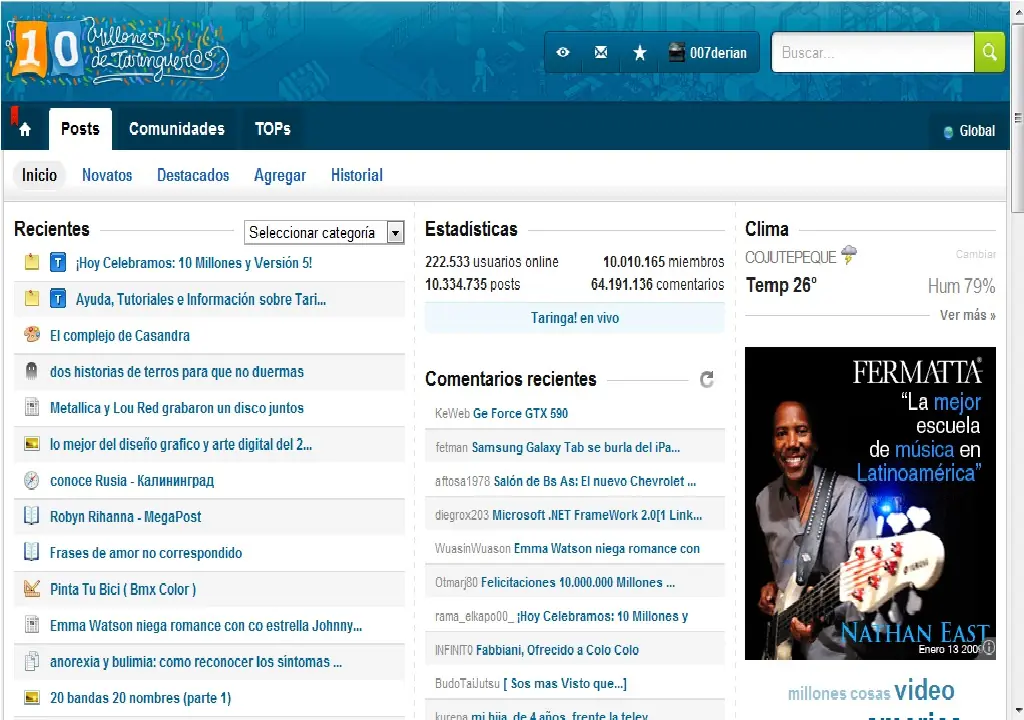
Task: Click image icon beside 20 bandas post
Action: point(31,697)
